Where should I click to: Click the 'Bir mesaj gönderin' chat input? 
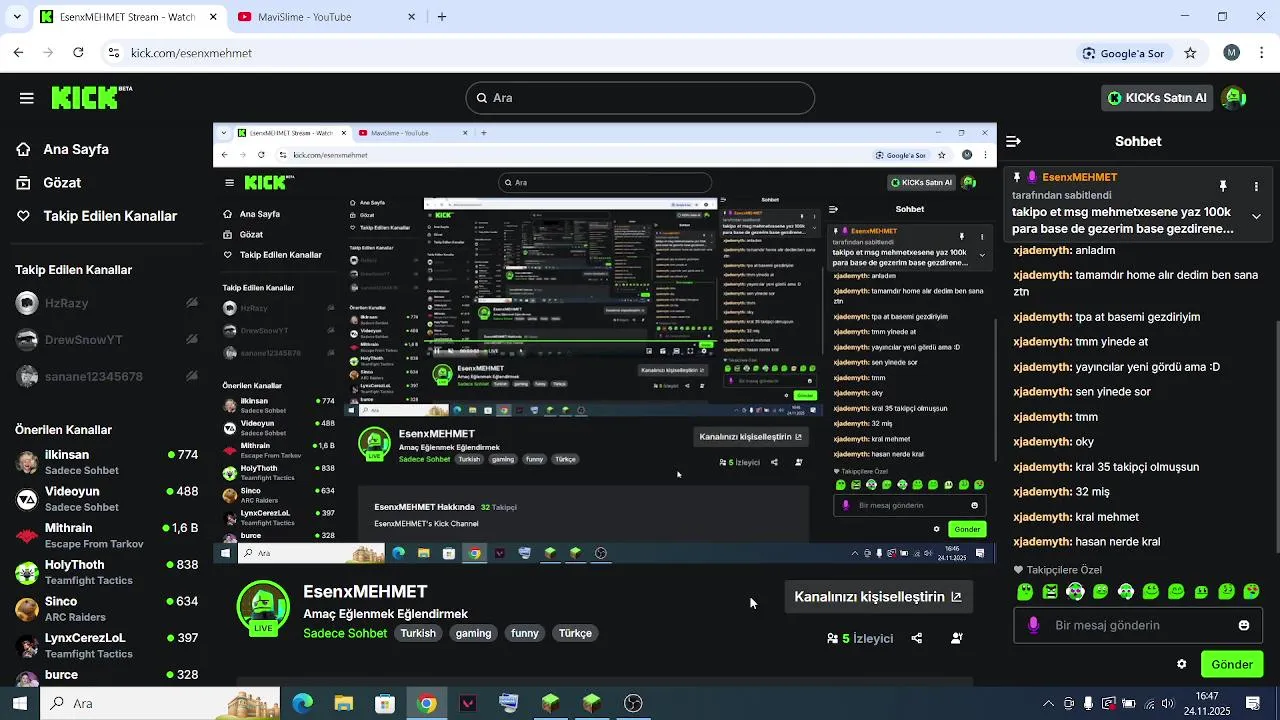1138,625
